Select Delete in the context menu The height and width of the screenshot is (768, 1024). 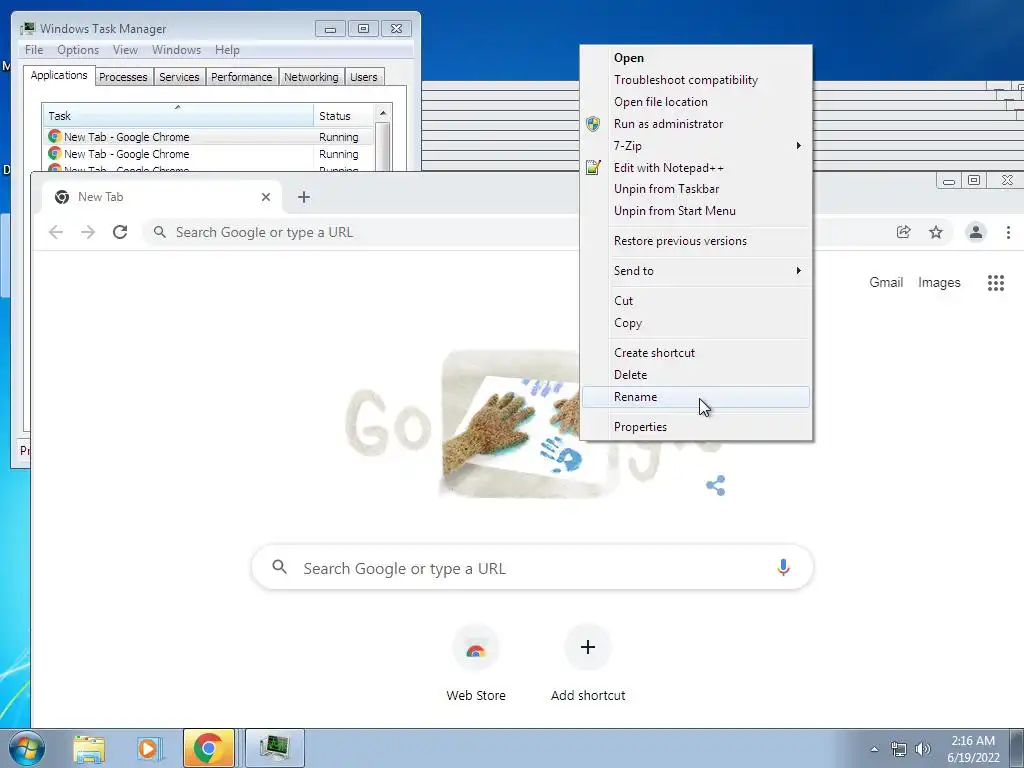tap(696, 375)
